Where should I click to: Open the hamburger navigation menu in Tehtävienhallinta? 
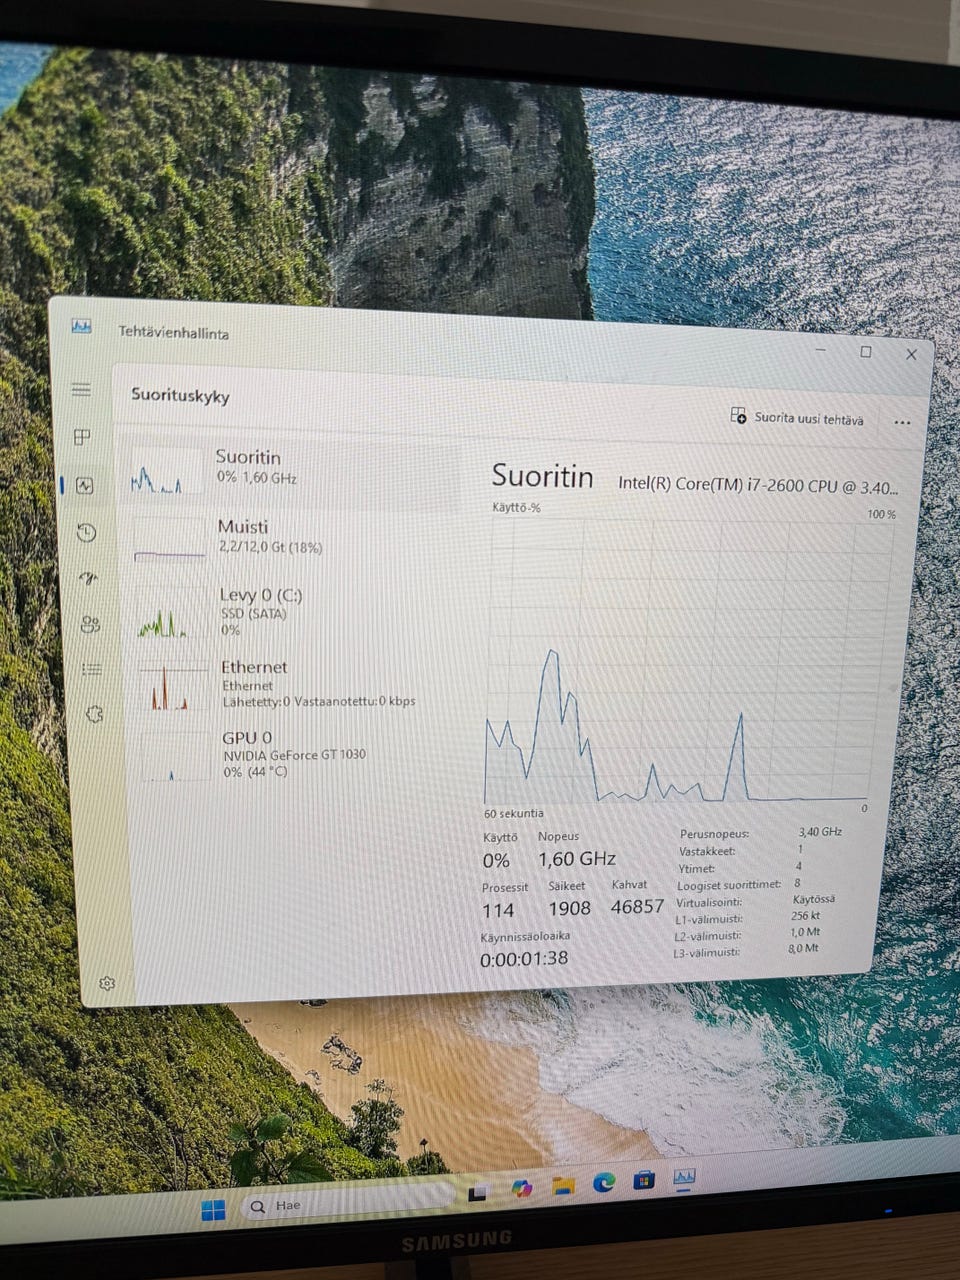(x=81, y=389)
